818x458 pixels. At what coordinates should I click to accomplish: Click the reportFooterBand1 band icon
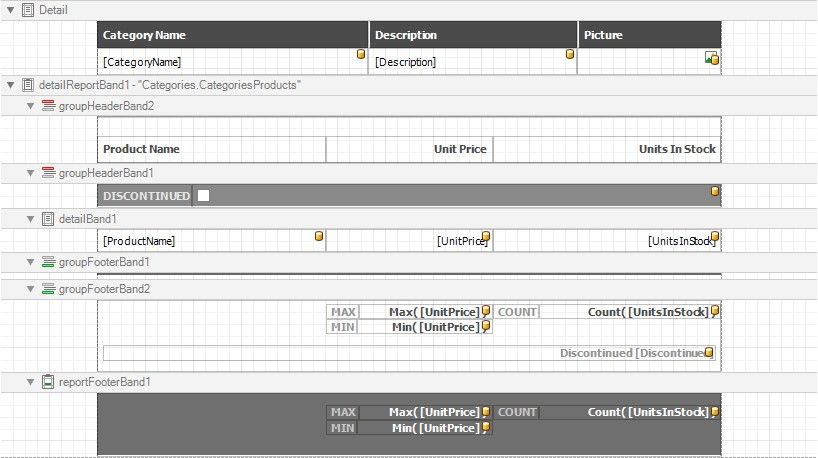pyautogui.click(x=48, y=382)
